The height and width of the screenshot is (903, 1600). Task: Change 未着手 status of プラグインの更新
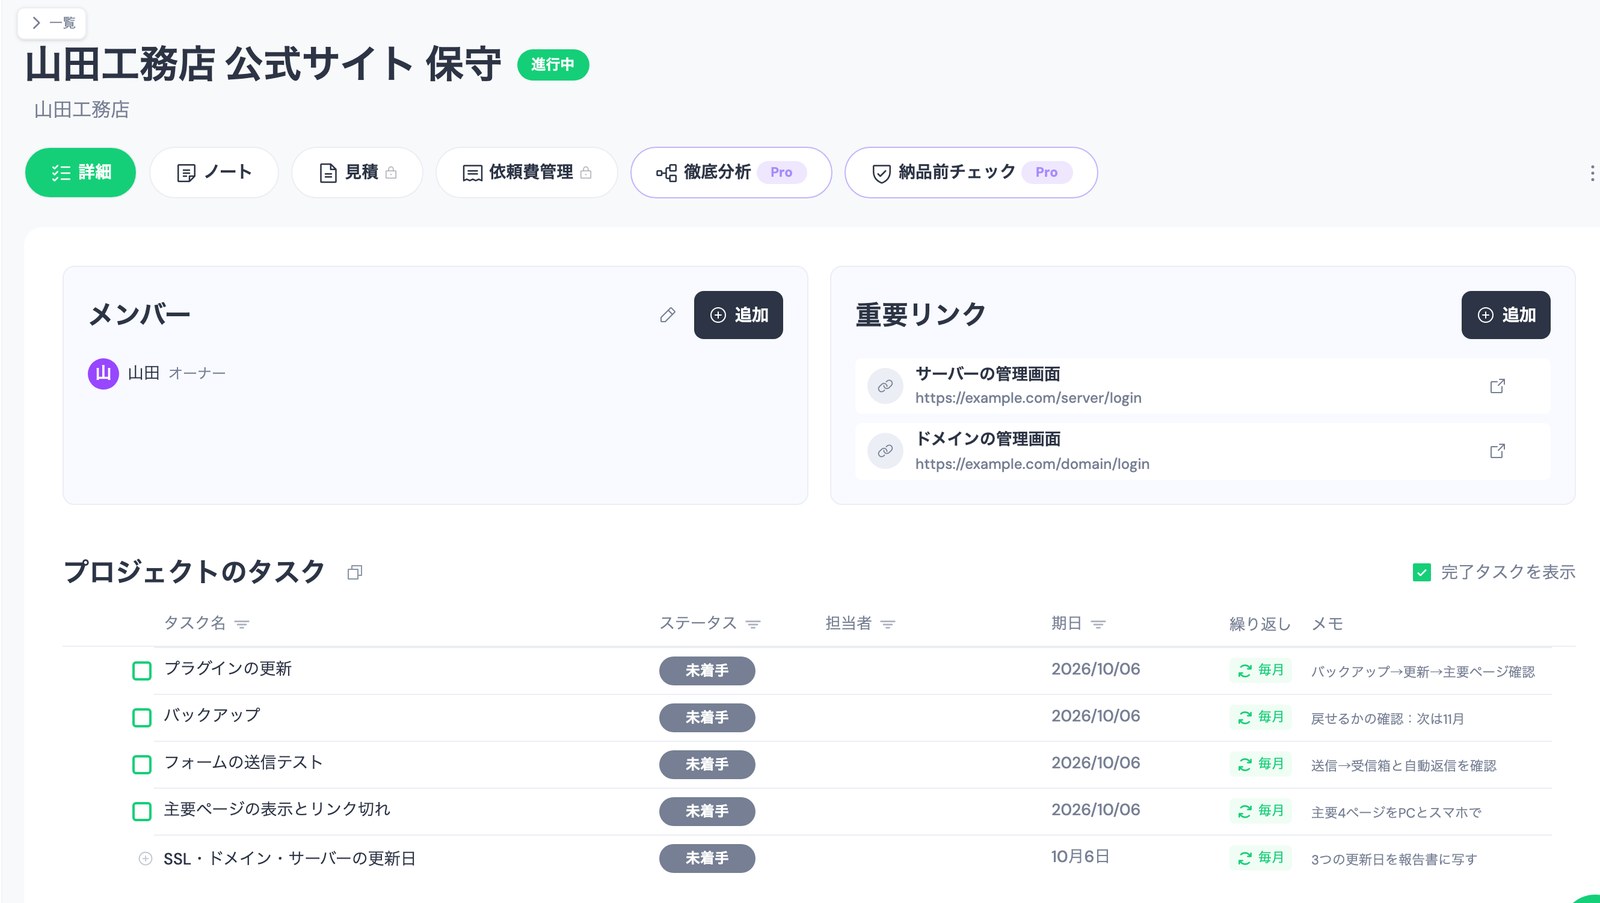(x=707, y=671)
